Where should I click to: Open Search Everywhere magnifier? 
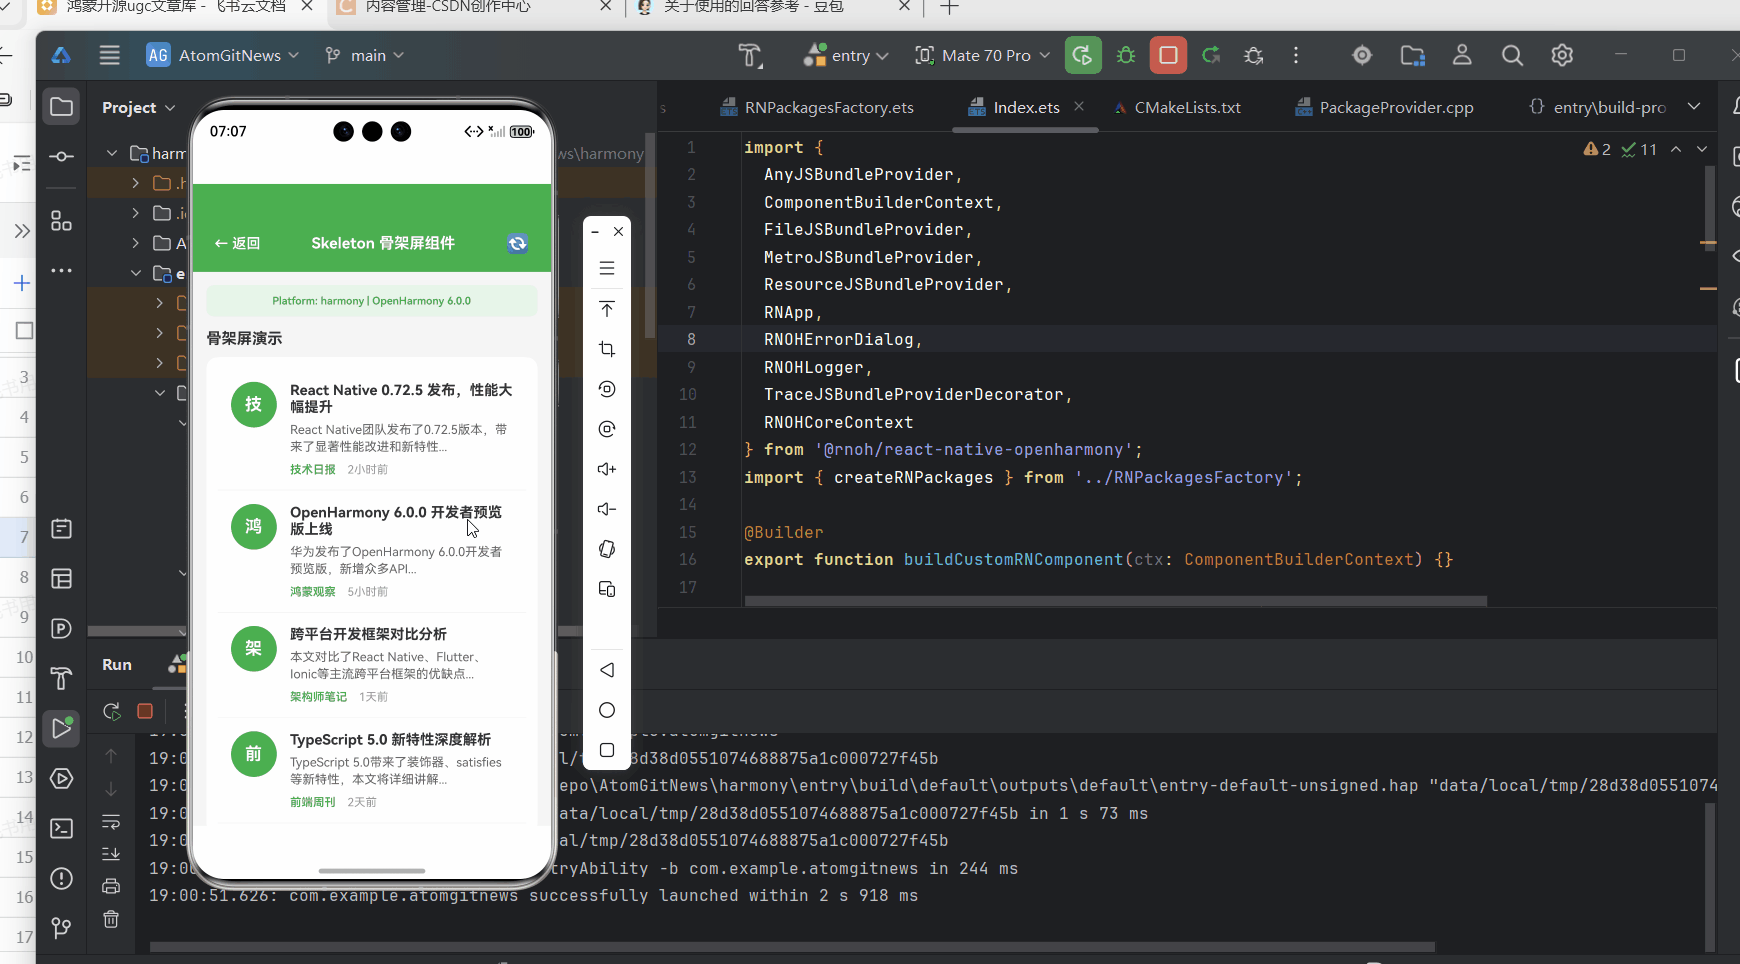[x=1512, y=55]
